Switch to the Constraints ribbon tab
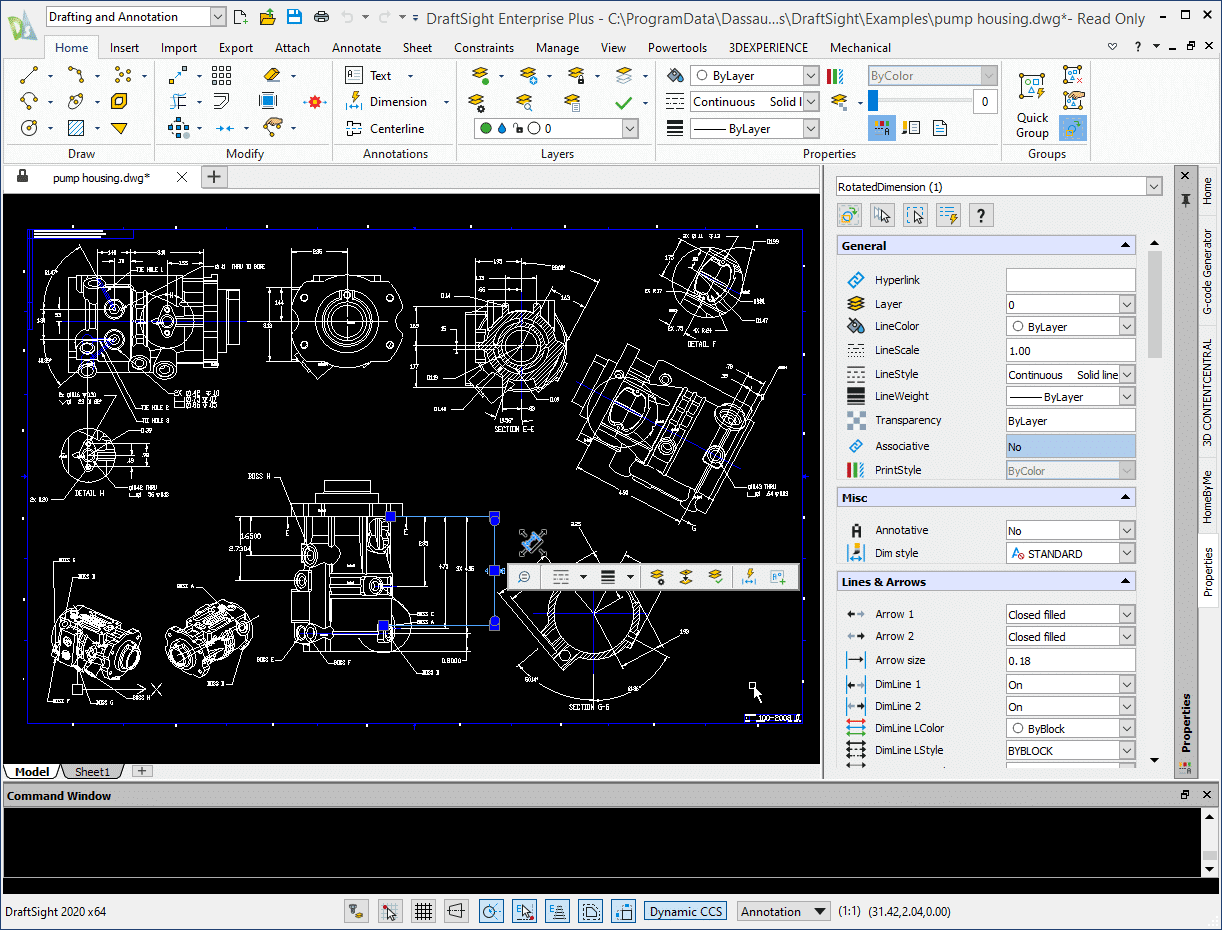The width and height of the screenshot is (1222, 930). (x=484, y=47)
